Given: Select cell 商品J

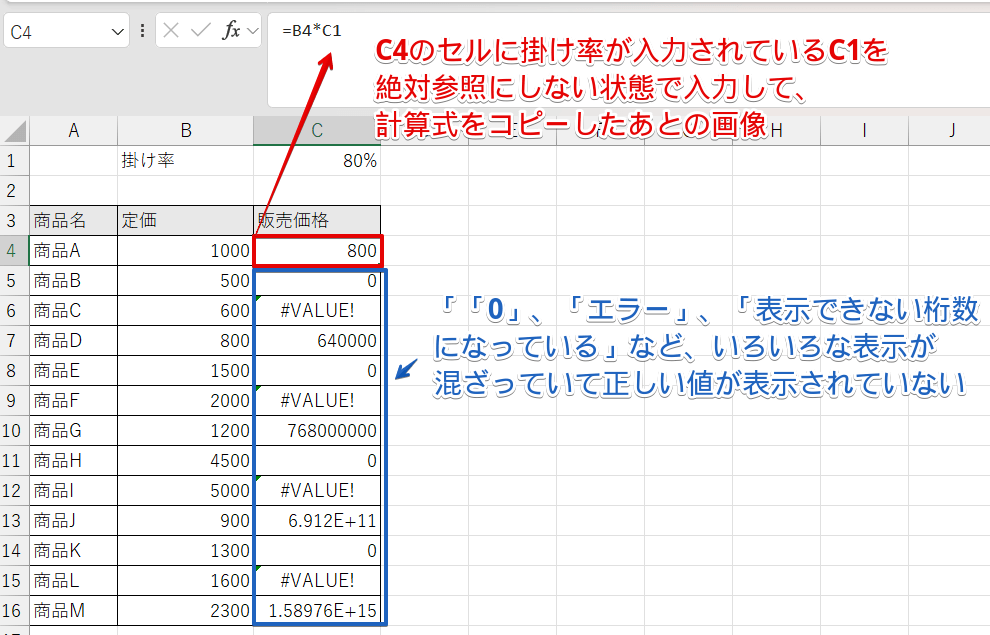Looking at the screenshot, I should pyautogui.click(x=73, y=520).
